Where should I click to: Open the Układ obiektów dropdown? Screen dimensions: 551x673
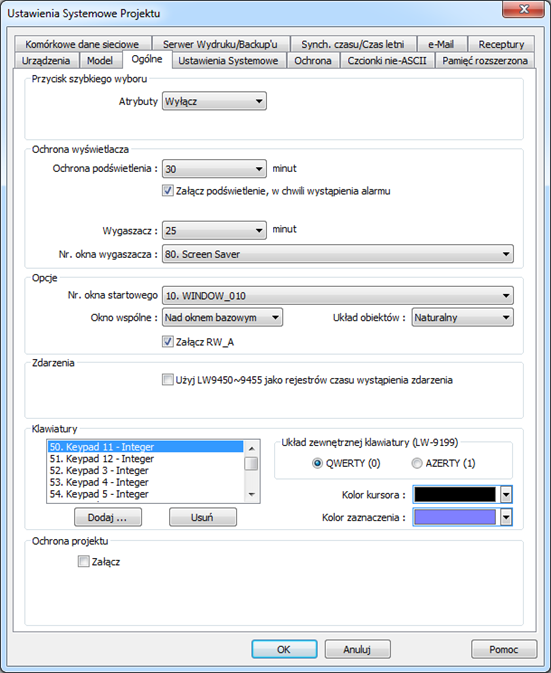point(463,318)
